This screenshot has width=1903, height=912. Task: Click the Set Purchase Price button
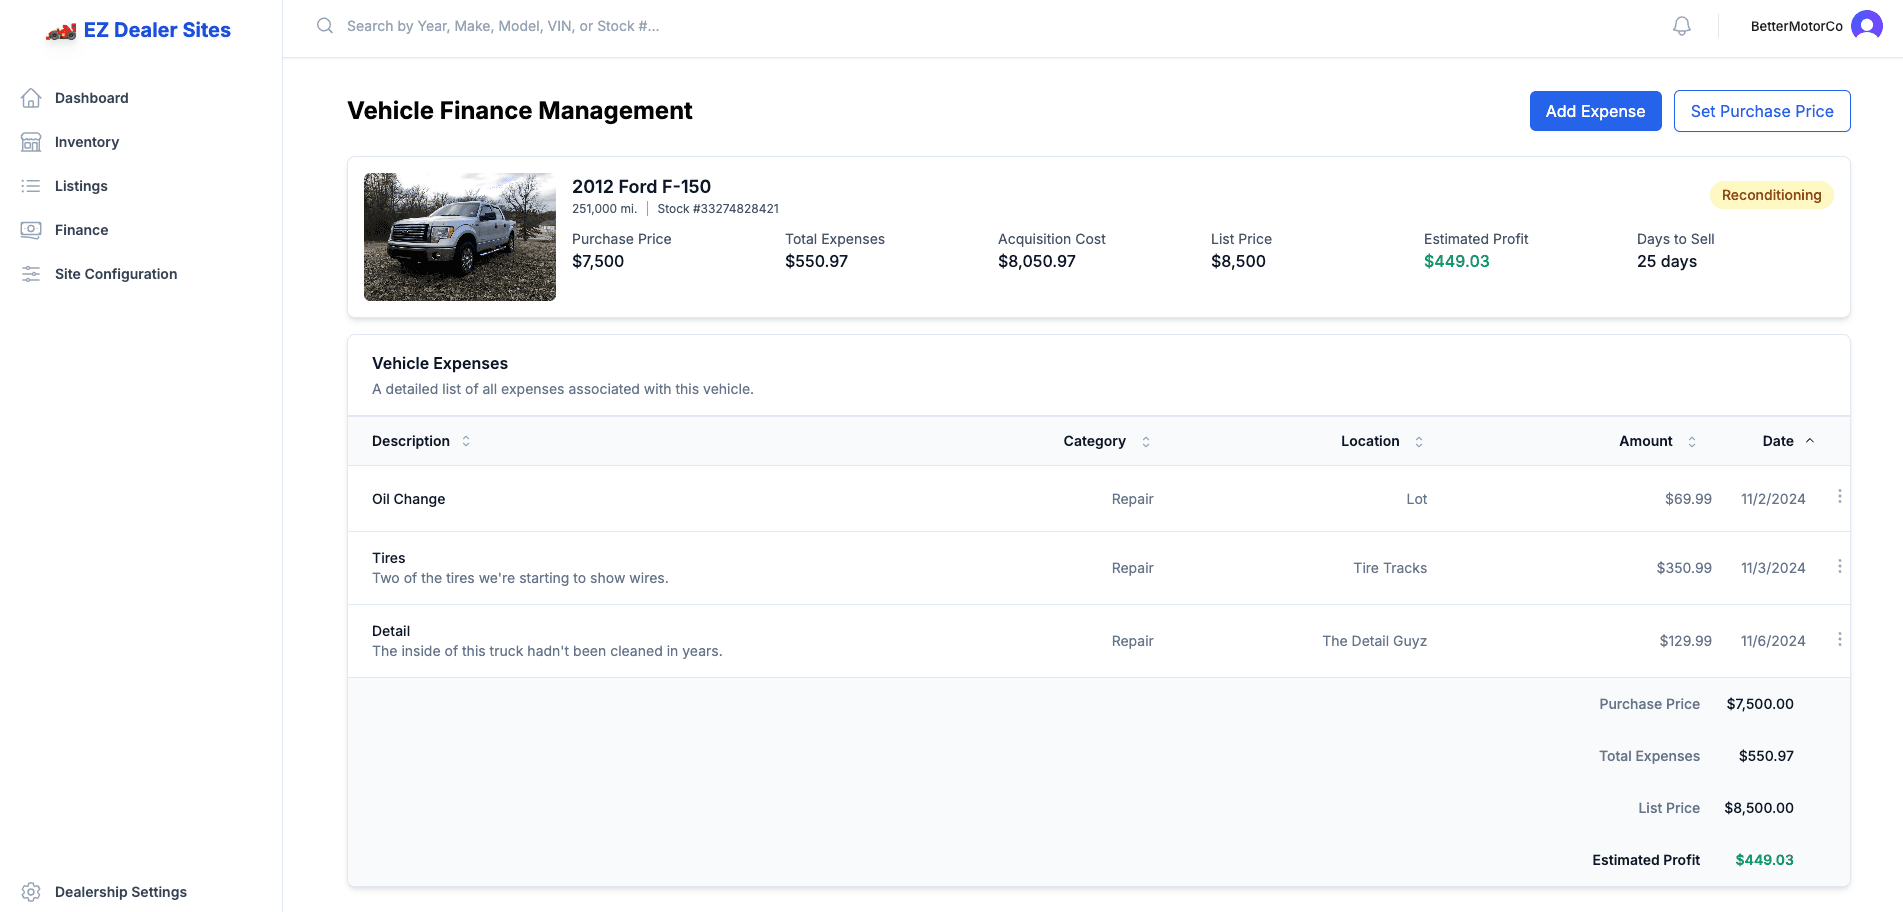click(x=1762, y=111)
